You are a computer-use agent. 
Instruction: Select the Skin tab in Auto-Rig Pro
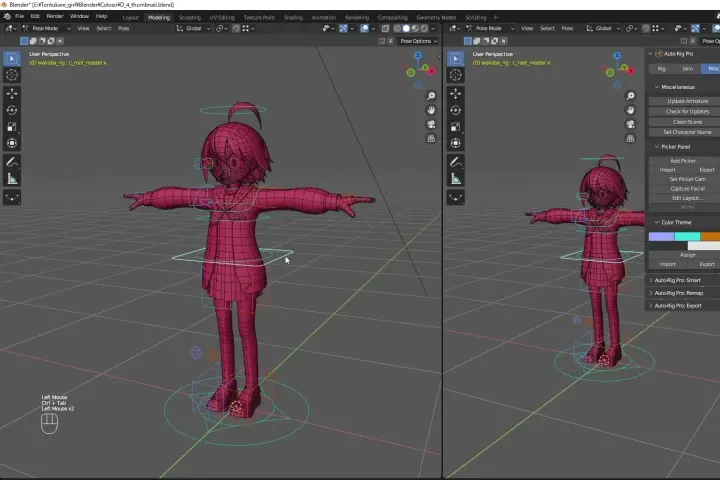[687, 69]
